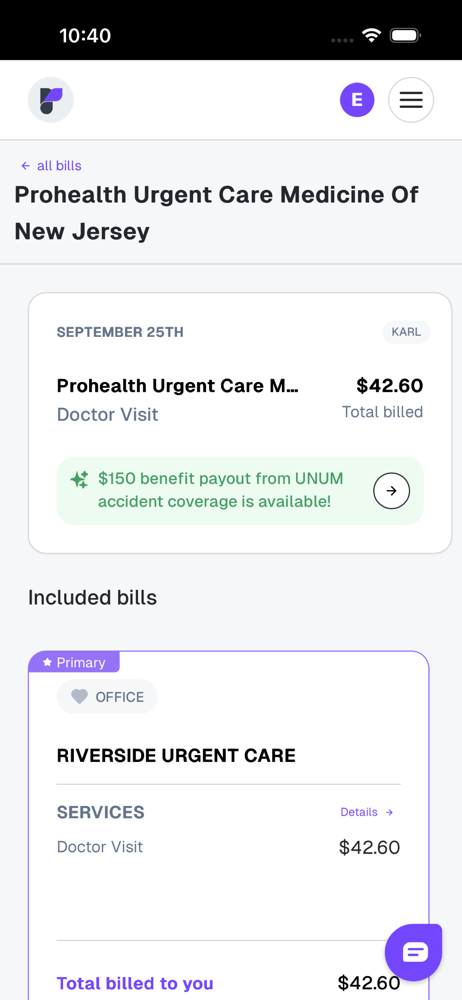Image resolution: width=462 pixels, height=1000 pixels.
Task: Tap the Doctor Visit service row
Action: [x=228, y=847]
